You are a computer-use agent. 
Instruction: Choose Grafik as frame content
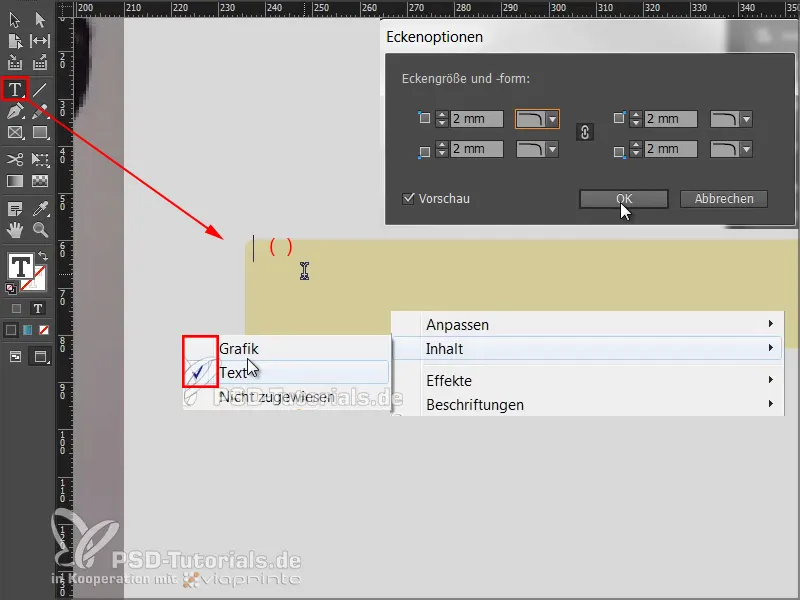287,348
